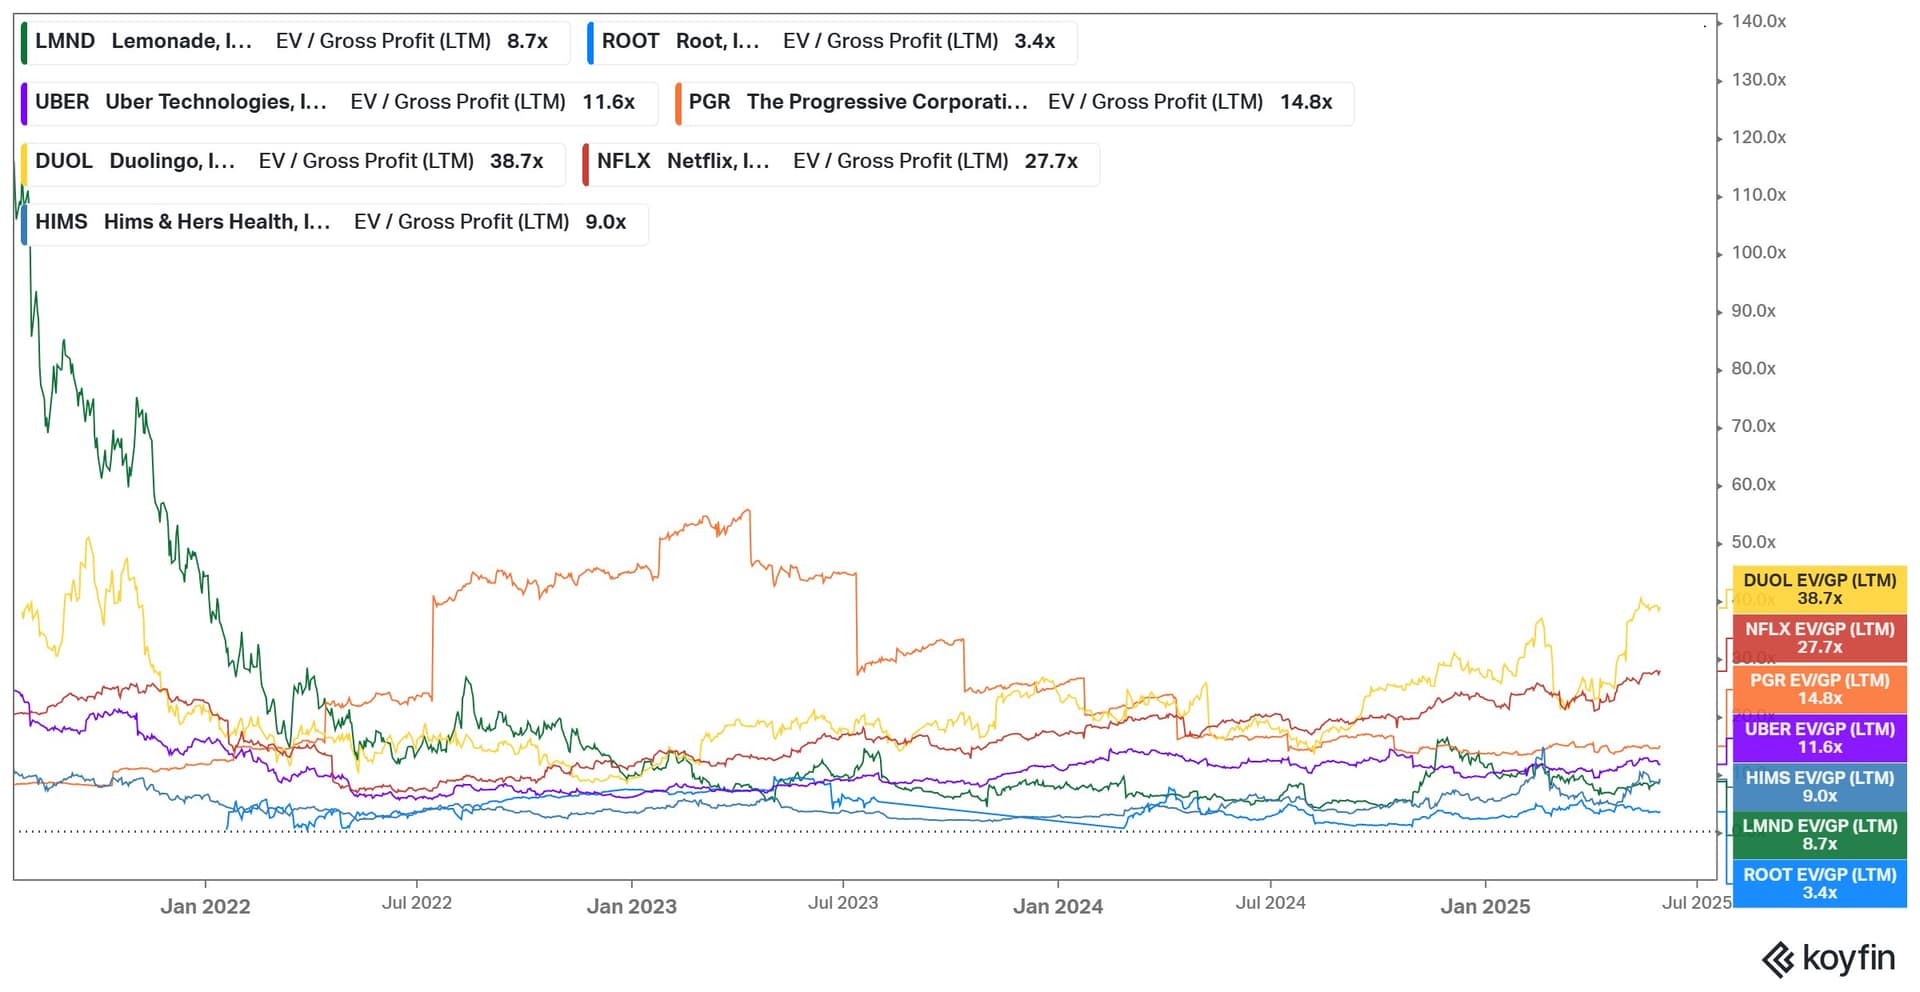This screenshot has height=992, width=1920.
Task: Select the HIMS Hims & Hers legend entry
Action: click(x=334, y=223)
